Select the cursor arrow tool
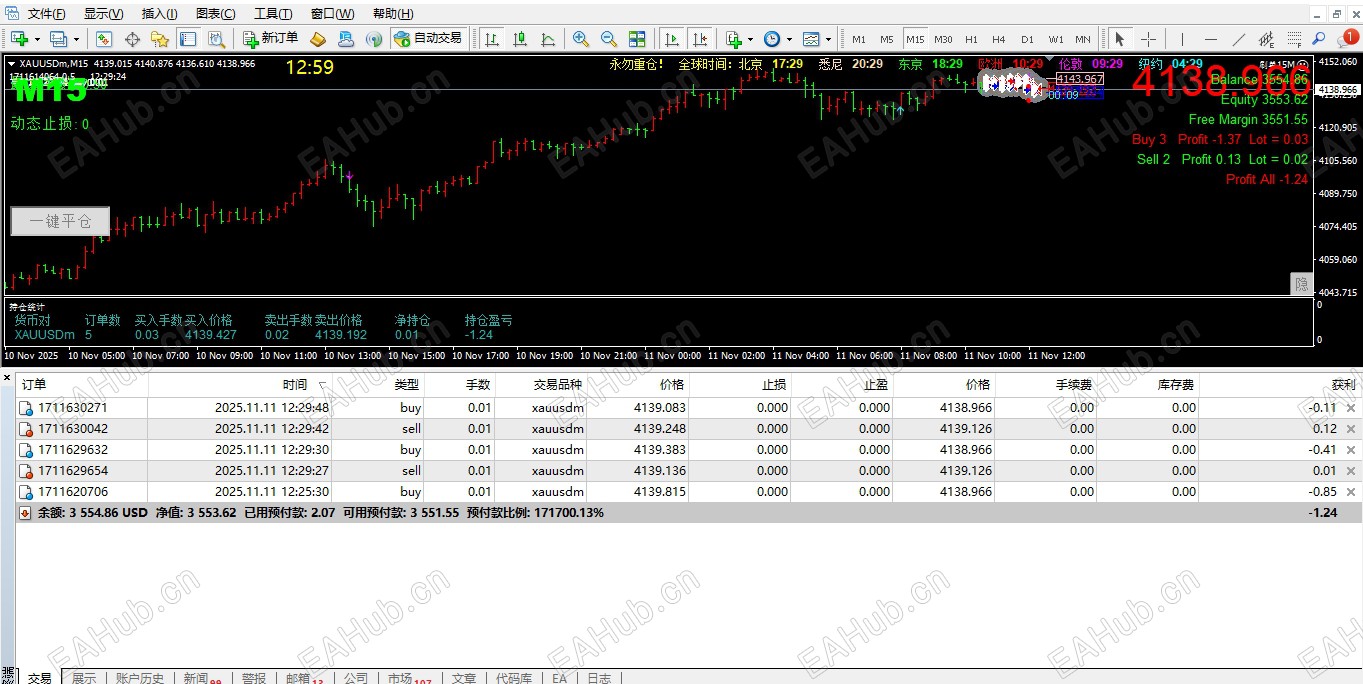The width and height of the screenshot is (1363, 684). (x=1119, y=39)
